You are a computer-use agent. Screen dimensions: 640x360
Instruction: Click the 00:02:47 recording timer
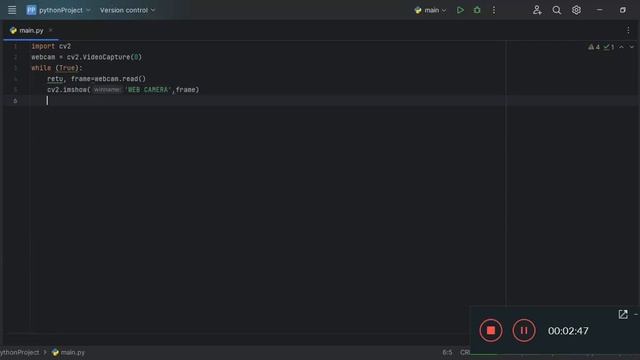[x=568, y=331]
